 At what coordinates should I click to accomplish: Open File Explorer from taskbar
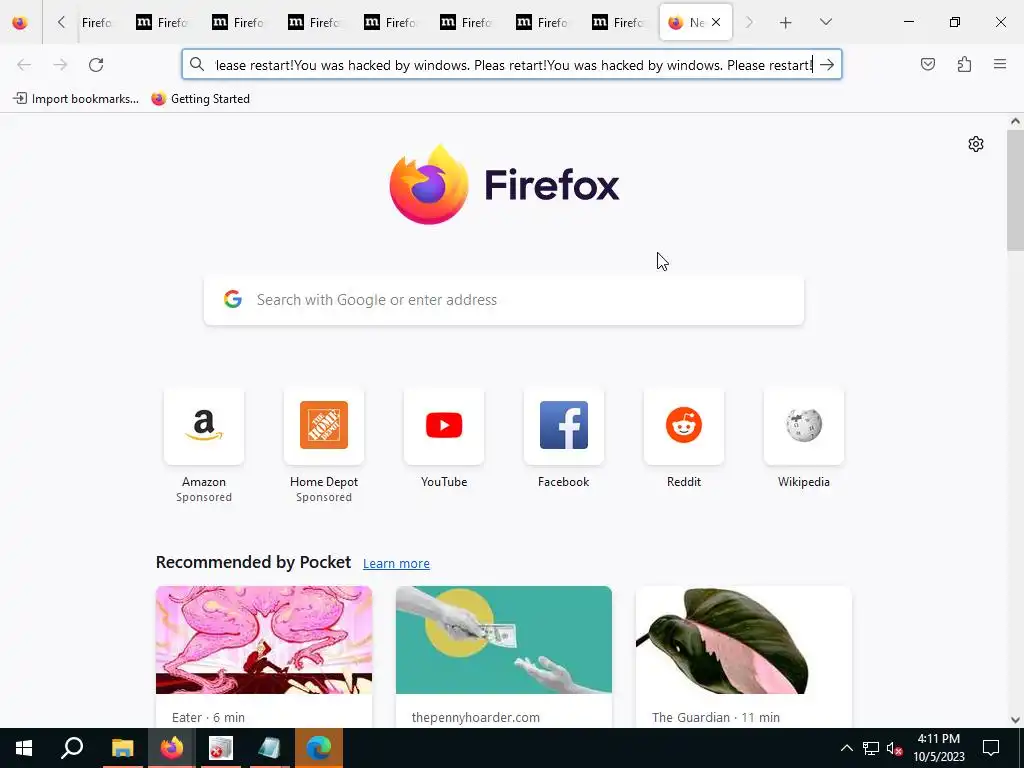[122, 748]
